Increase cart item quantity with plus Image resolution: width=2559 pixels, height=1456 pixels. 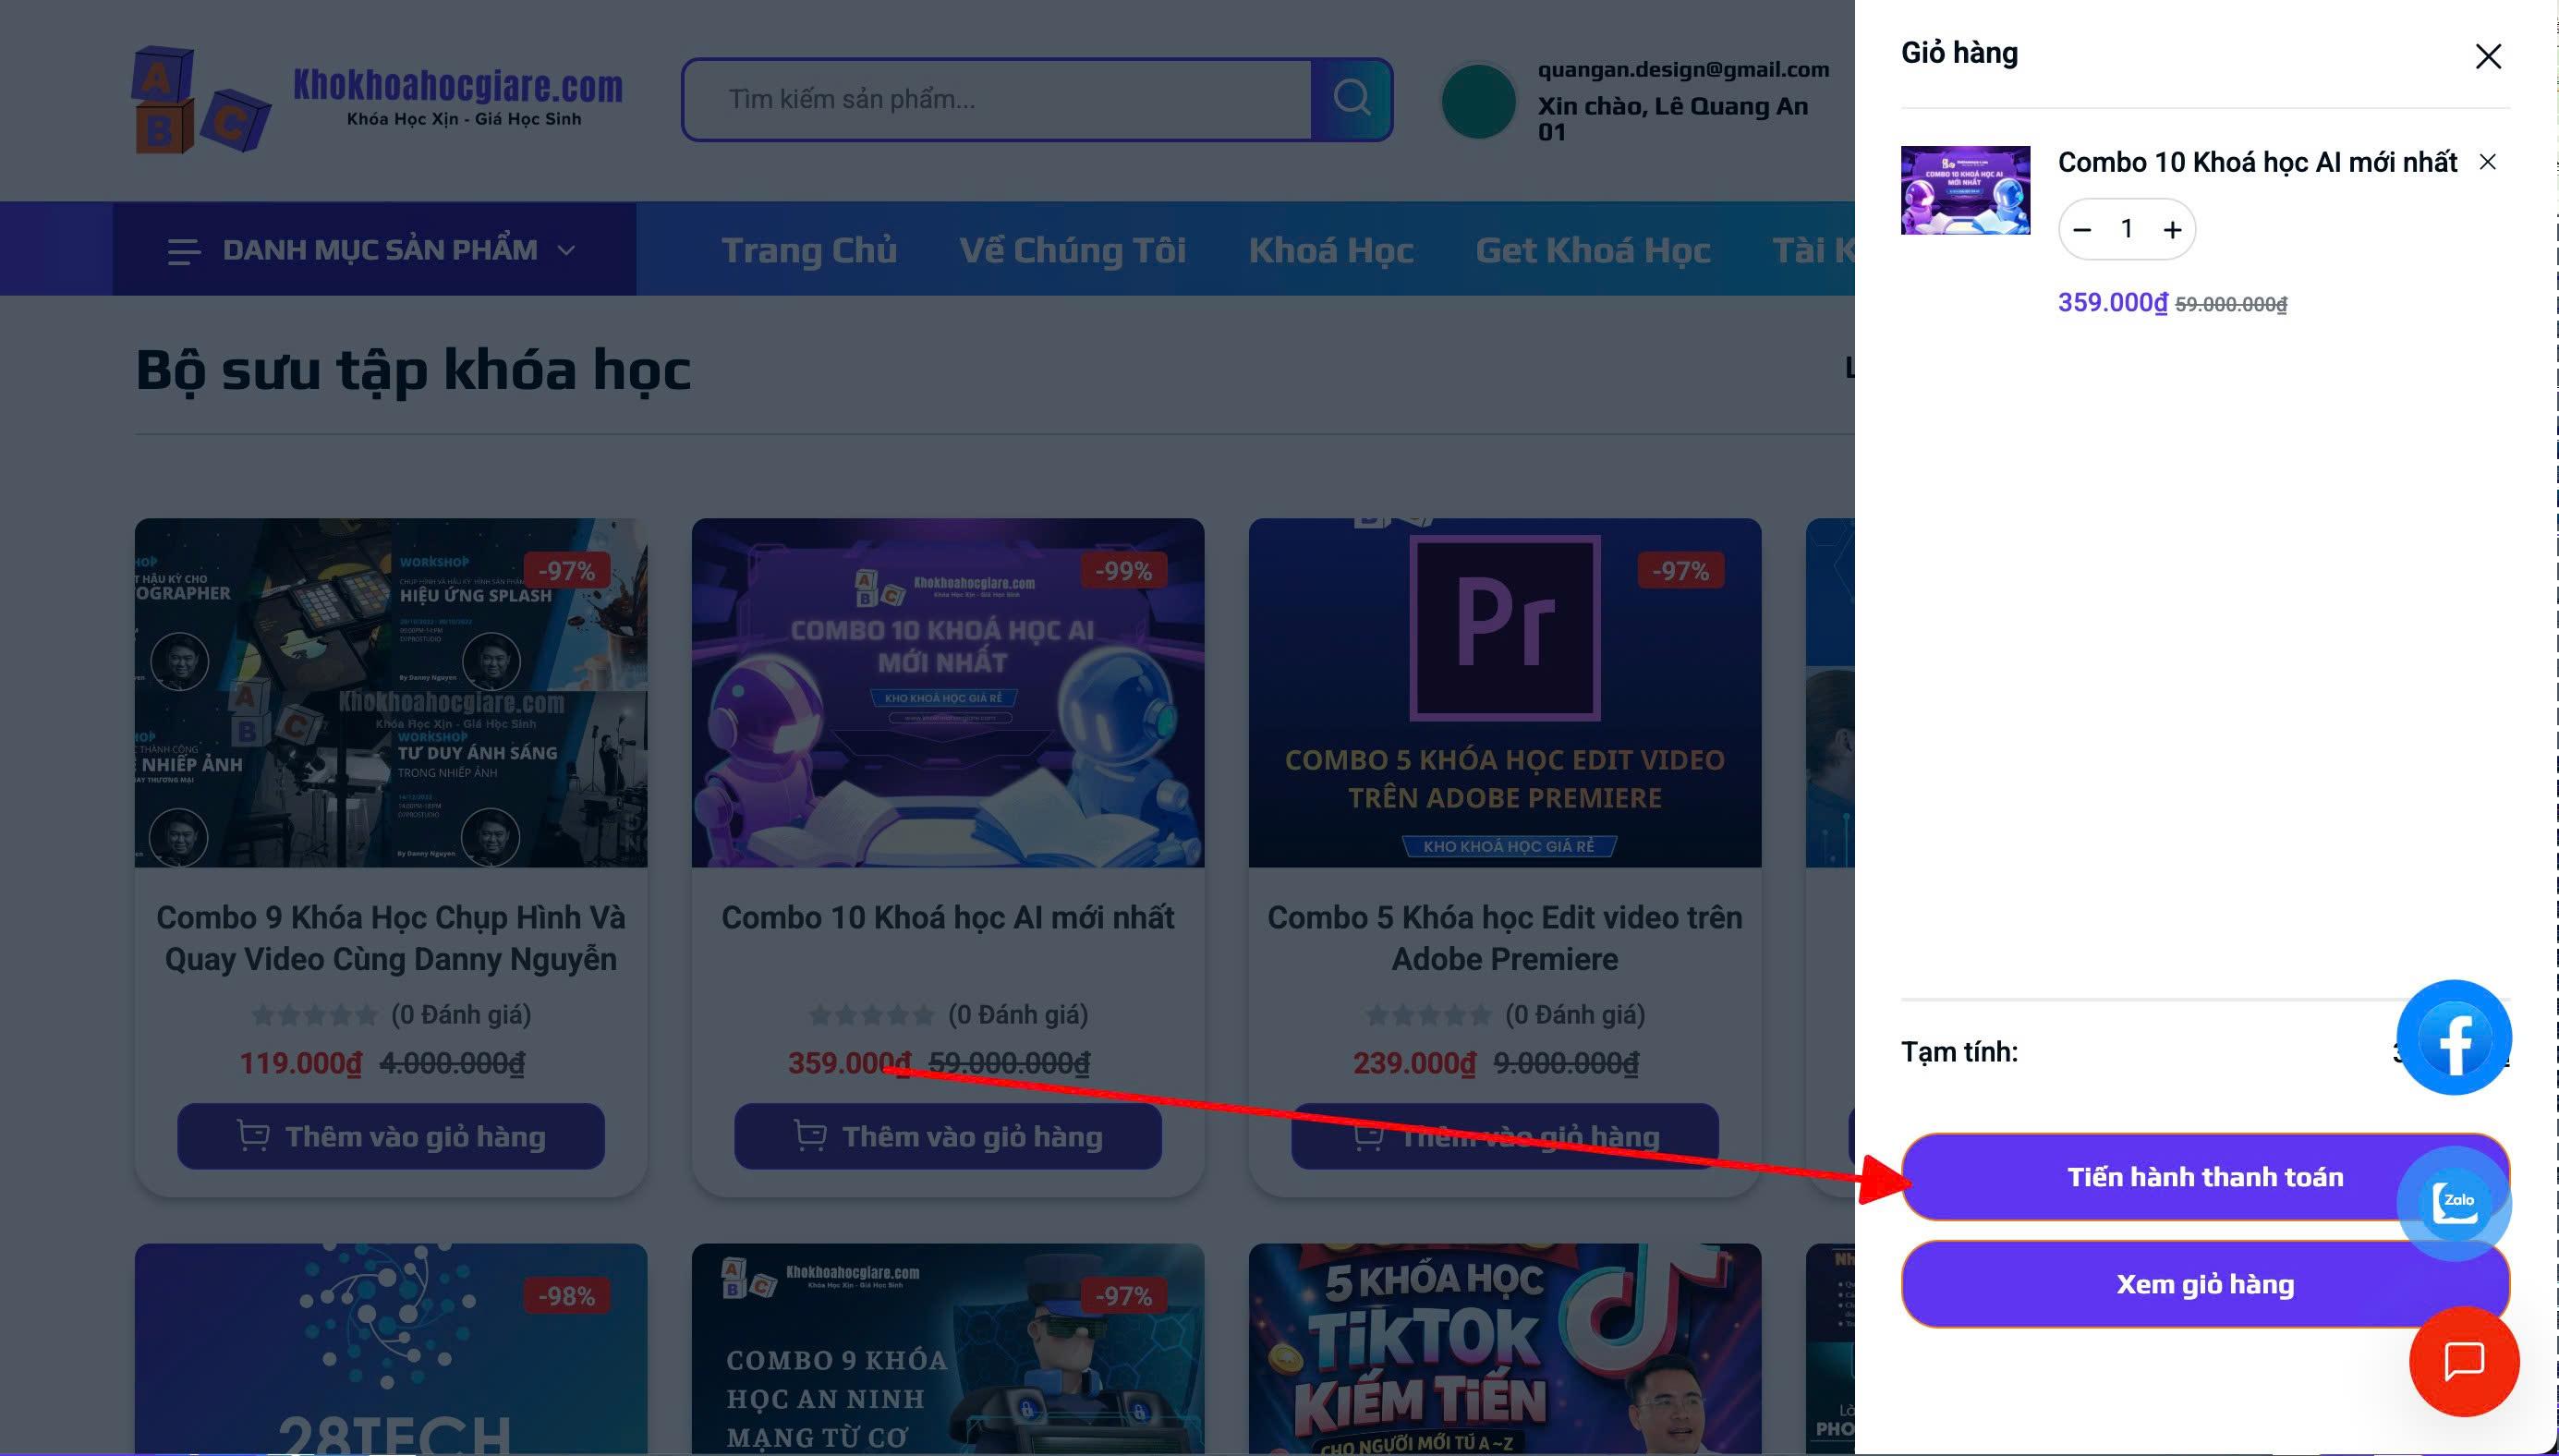coord(2172,230)
